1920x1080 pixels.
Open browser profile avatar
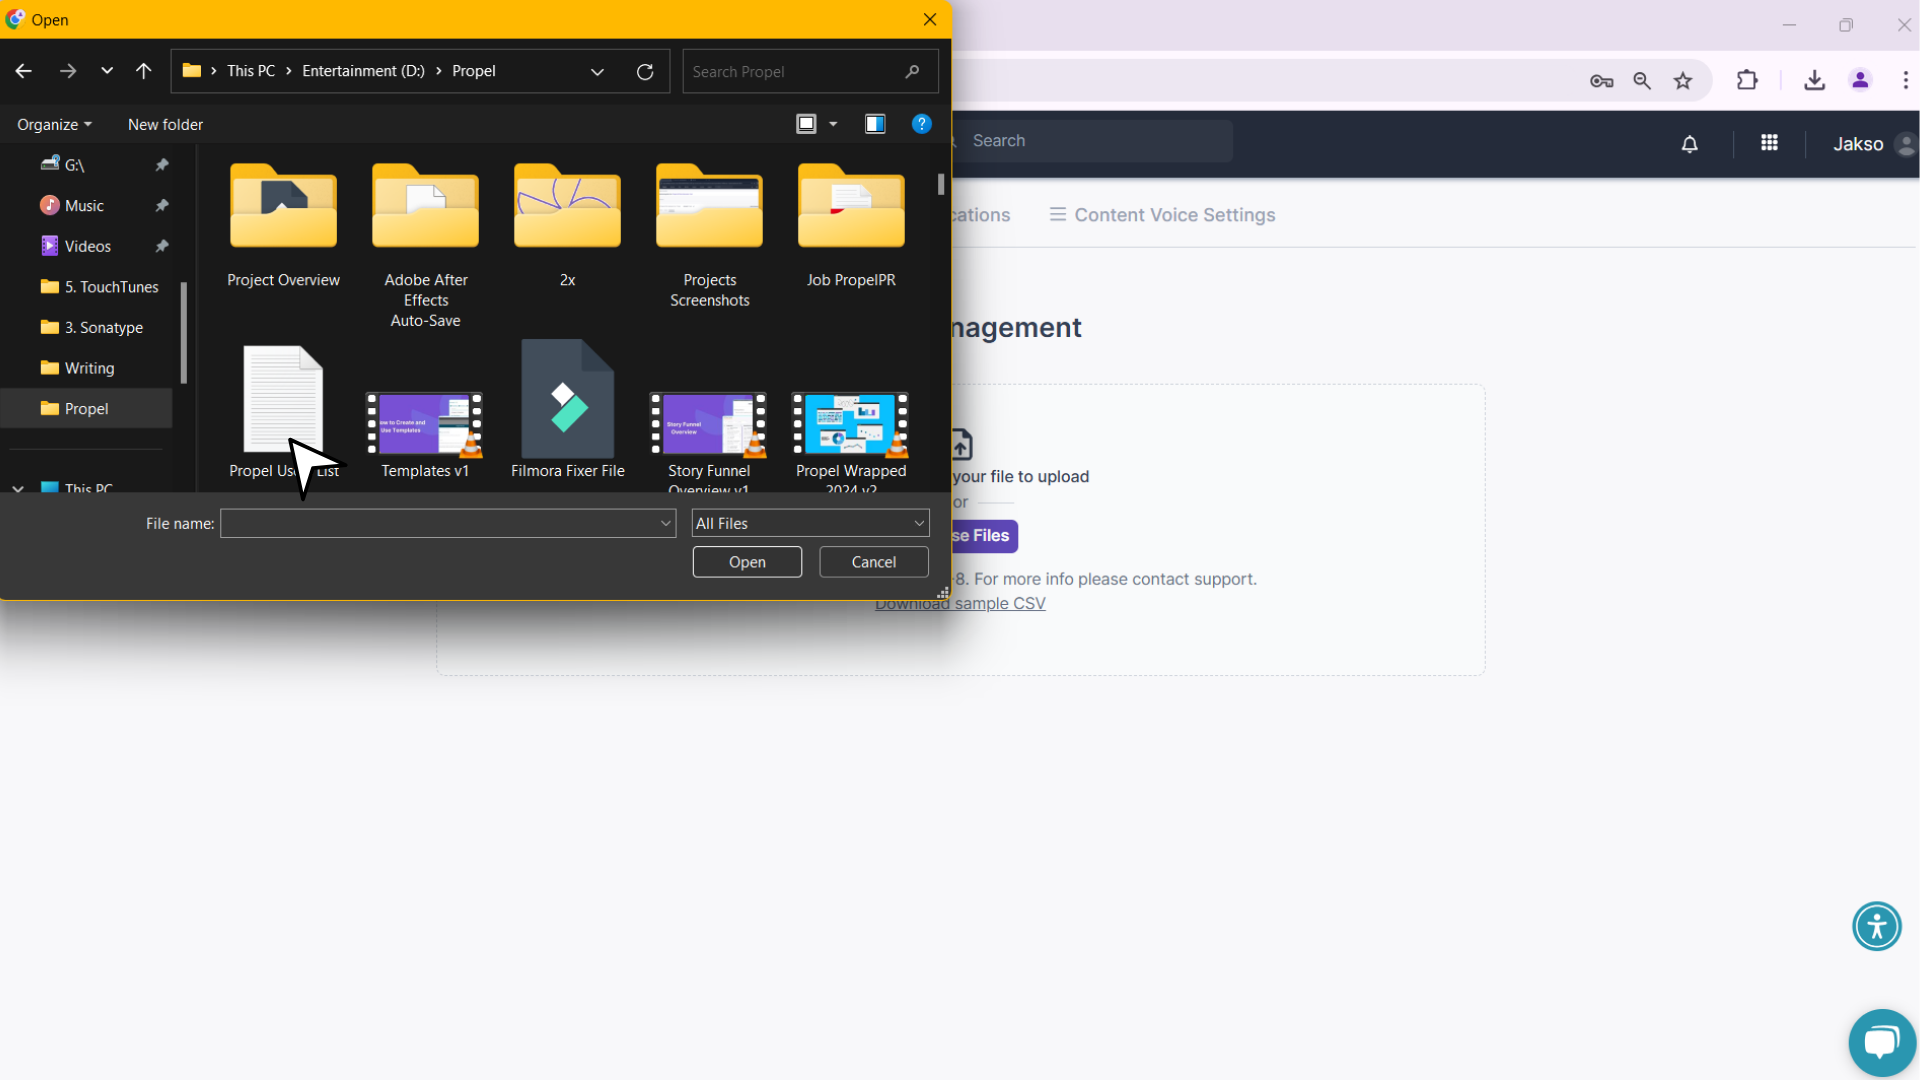(x=1860, y=80)
